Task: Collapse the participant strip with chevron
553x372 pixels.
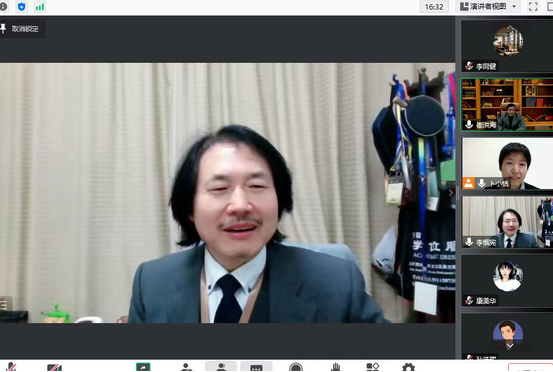Action: tap(451, 193)
